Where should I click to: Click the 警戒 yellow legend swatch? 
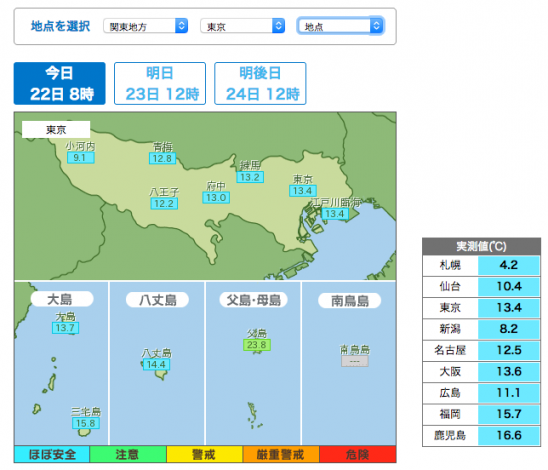coord(204,454)
